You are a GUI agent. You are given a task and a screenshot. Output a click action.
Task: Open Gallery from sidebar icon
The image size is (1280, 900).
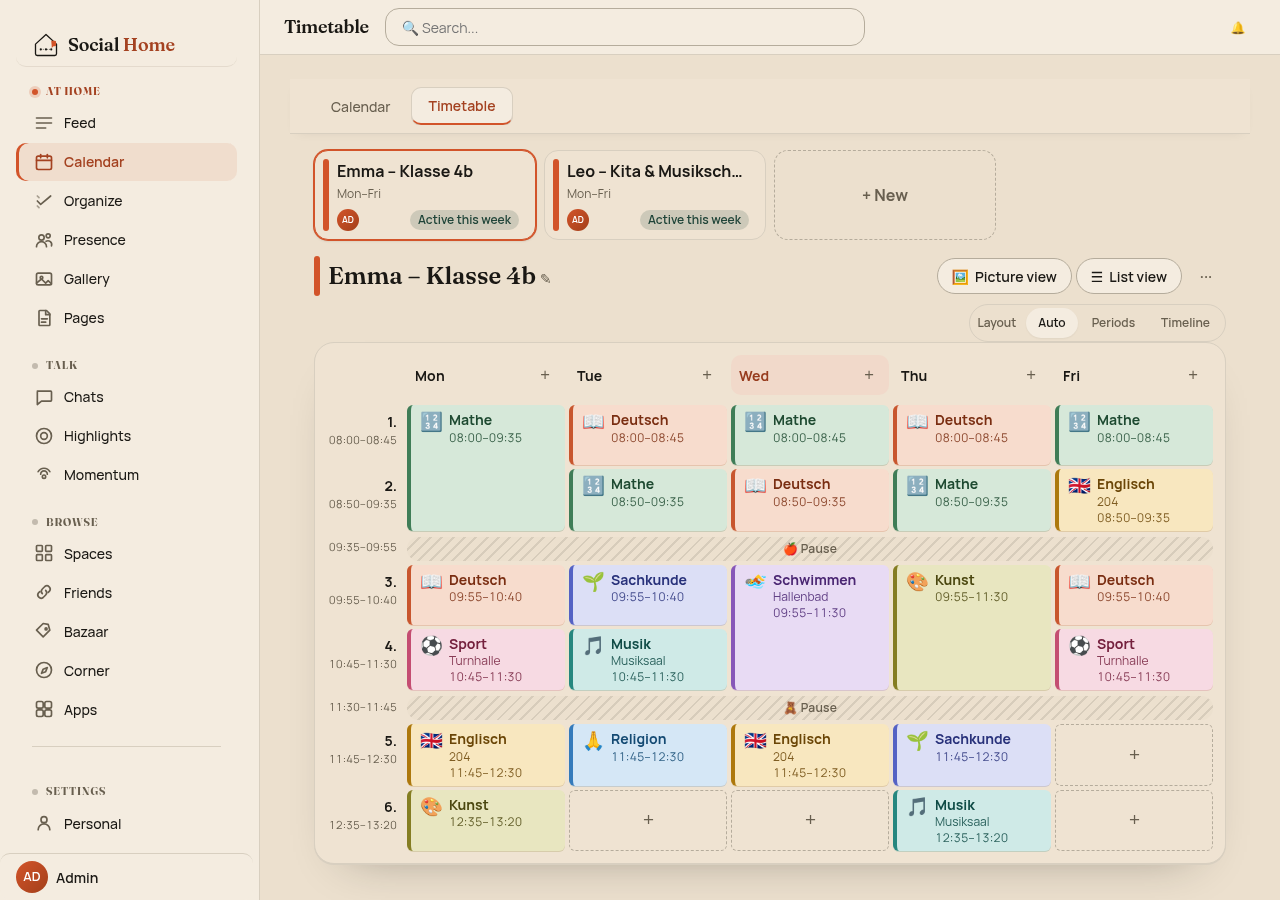click(44, 279)
